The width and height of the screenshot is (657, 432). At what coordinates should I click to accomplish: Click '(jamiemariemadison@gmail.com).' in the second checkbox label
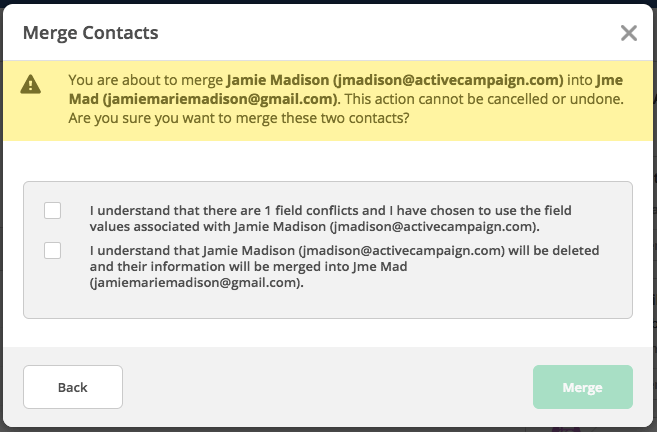pos(197,283)
